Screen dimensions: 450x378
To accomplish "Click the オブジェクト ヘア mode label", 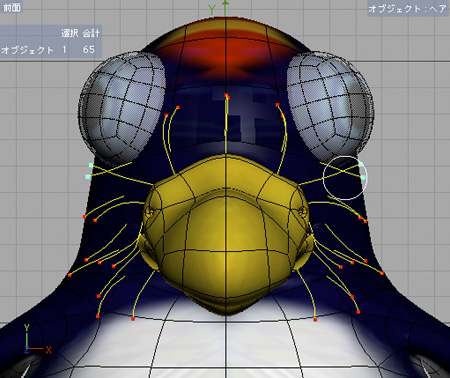I will pyautogui.click(x=408, y=9).
